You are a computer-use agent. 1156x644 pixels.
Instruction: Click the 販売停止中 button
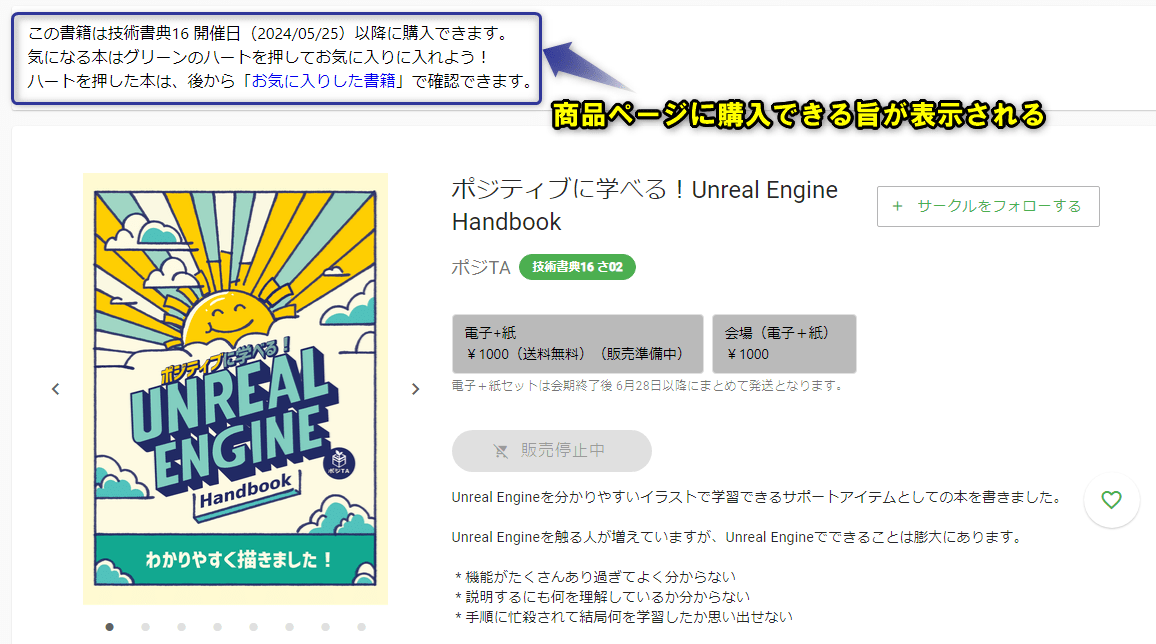pos(551,451)
